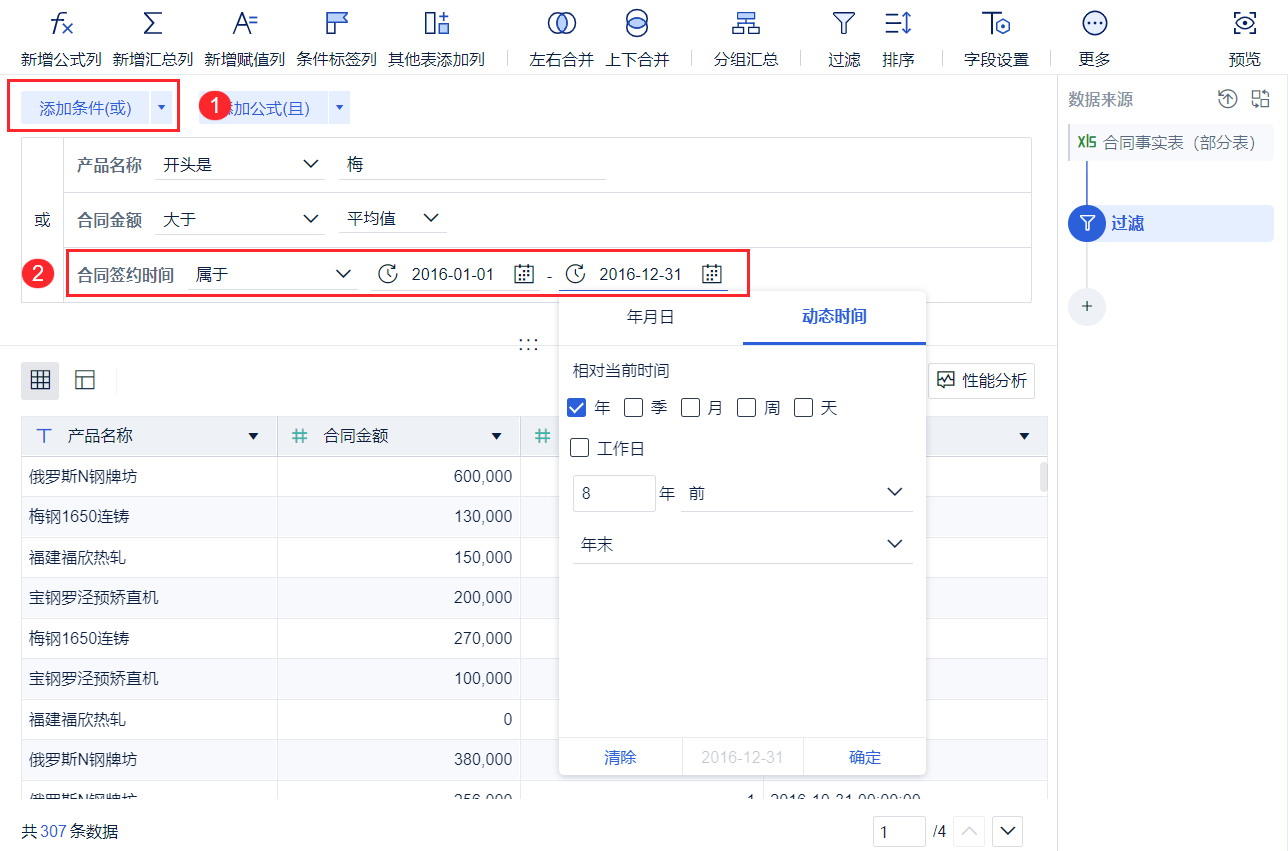The width and height of the screenshot is (1288, 851).
Task: Go to previous page arrow
Action: coord(971,831)
